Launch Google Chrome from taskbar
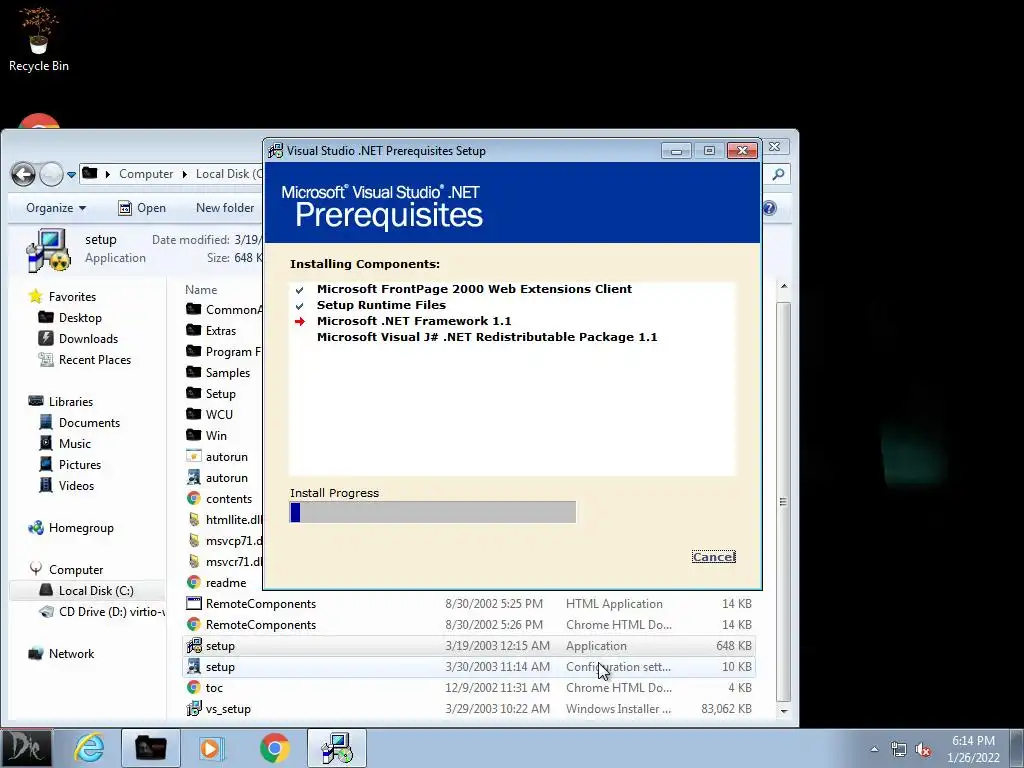This screenshot has width=1024, height=768. (x=274, y=748)
